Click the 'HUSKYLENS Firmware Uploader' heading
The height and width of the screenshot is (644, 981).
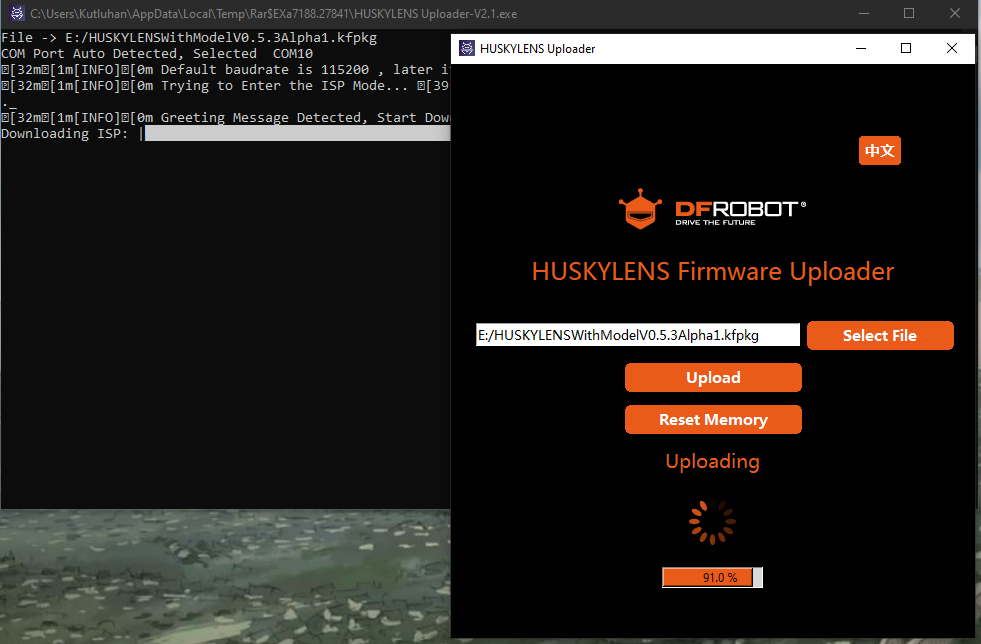click(x=713, y=272)
